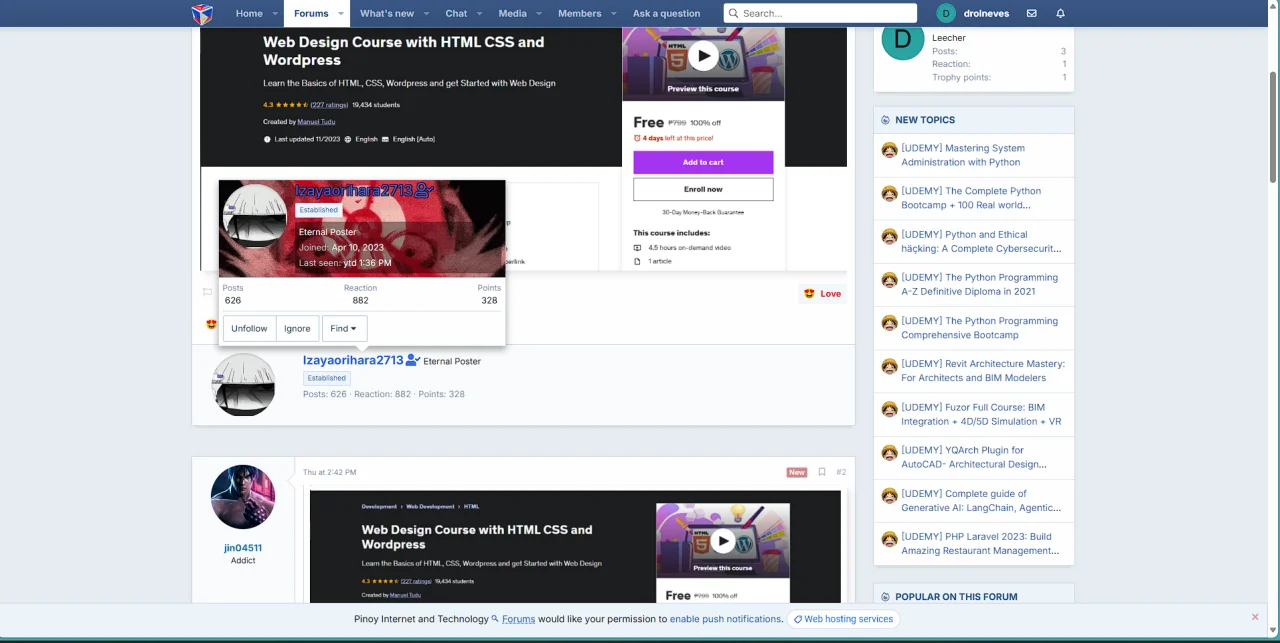Screen dimensions: 1280x643
Task: Click the purple Add to cart button
Action: [x=703, y=162]
